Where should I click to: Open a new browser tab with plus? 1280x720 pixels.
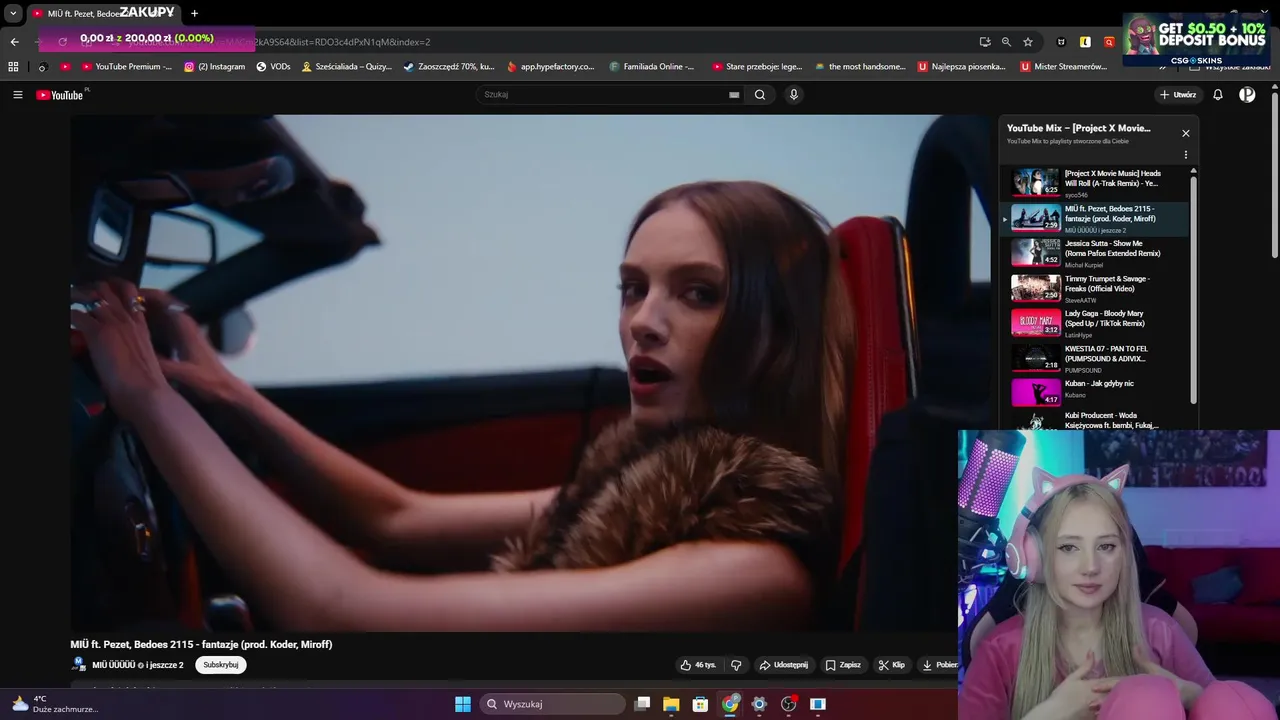[x=194, y=13]
